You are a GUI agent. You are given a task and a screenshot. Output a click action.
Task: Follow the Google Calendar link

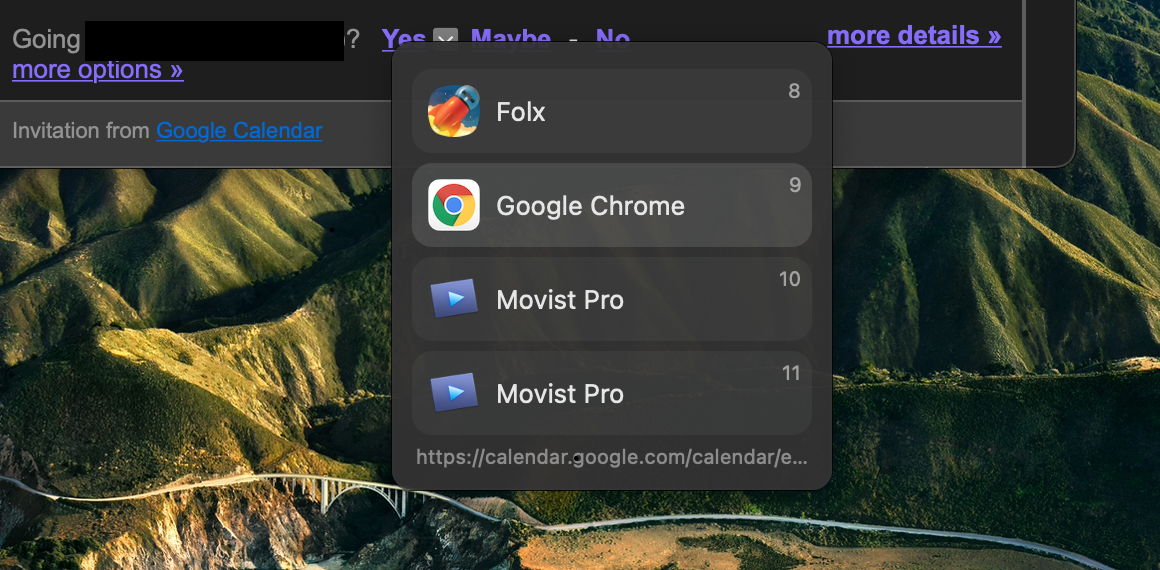[239, 131]
